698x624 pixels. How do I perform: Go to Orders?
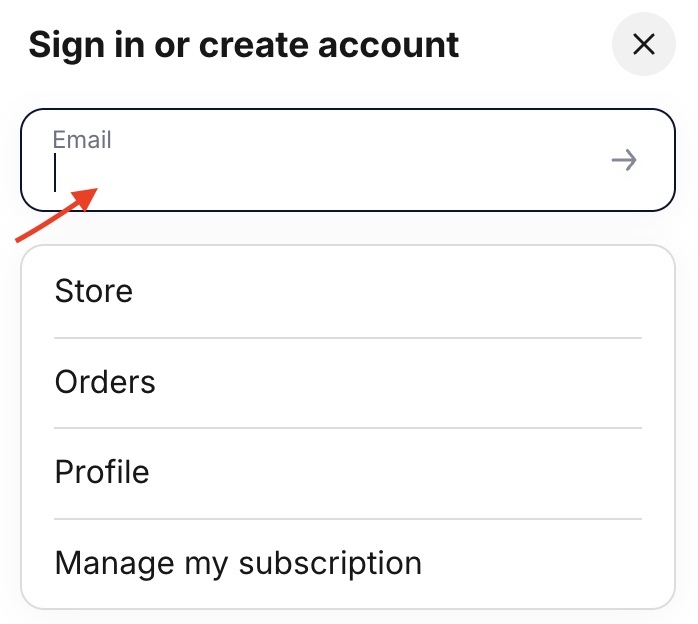click(348, 382)
